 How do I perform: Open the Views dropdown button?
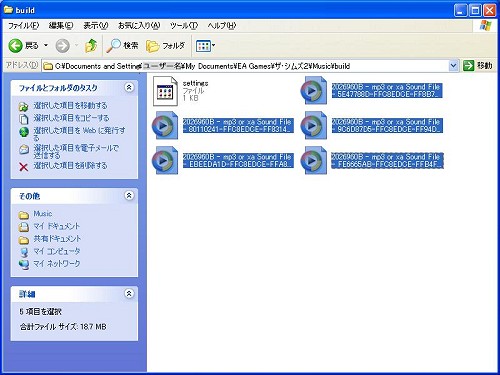coord(205,46)
